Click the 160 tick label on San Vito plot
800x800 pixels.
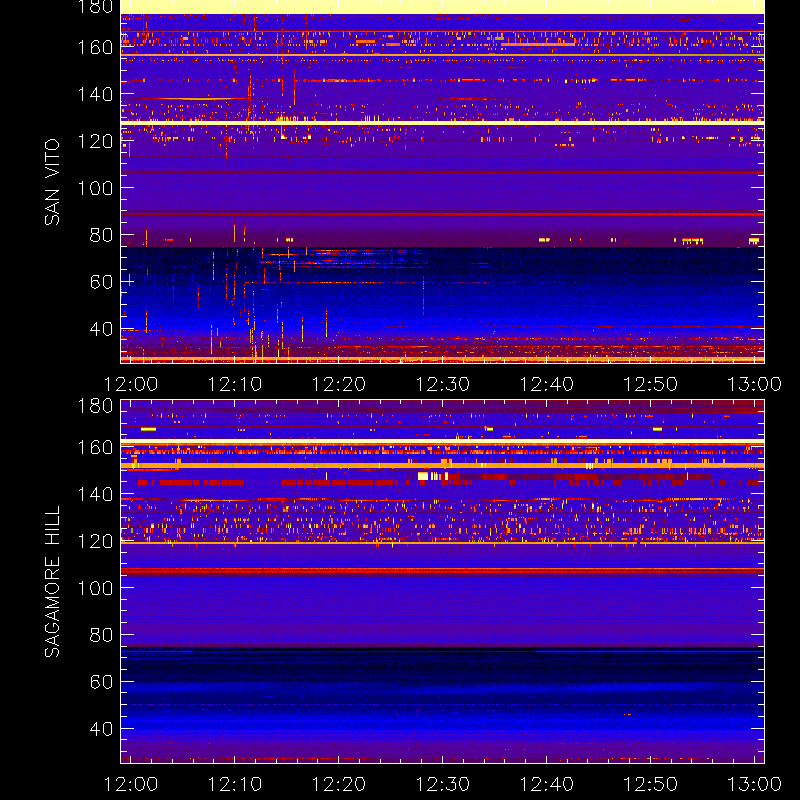pos(95,47)
